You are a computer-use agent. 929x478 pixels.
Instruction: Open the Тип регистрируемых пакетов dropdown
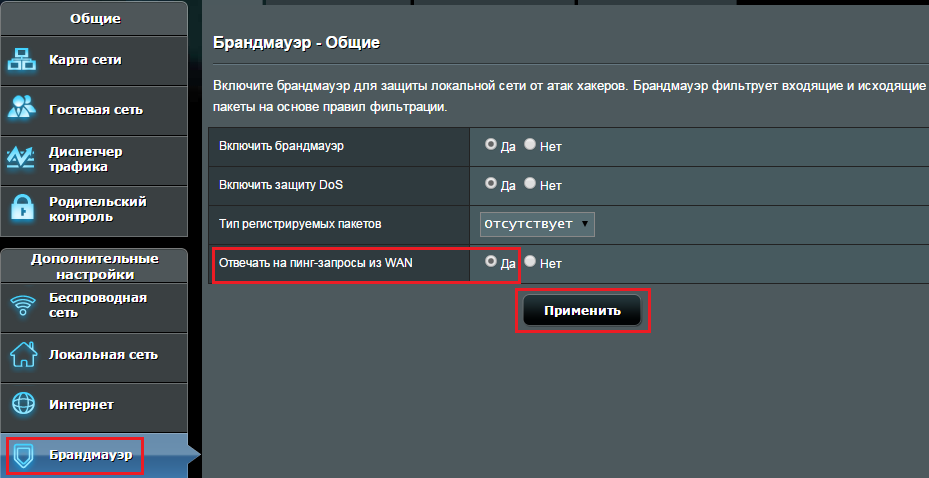click(537, 224)
